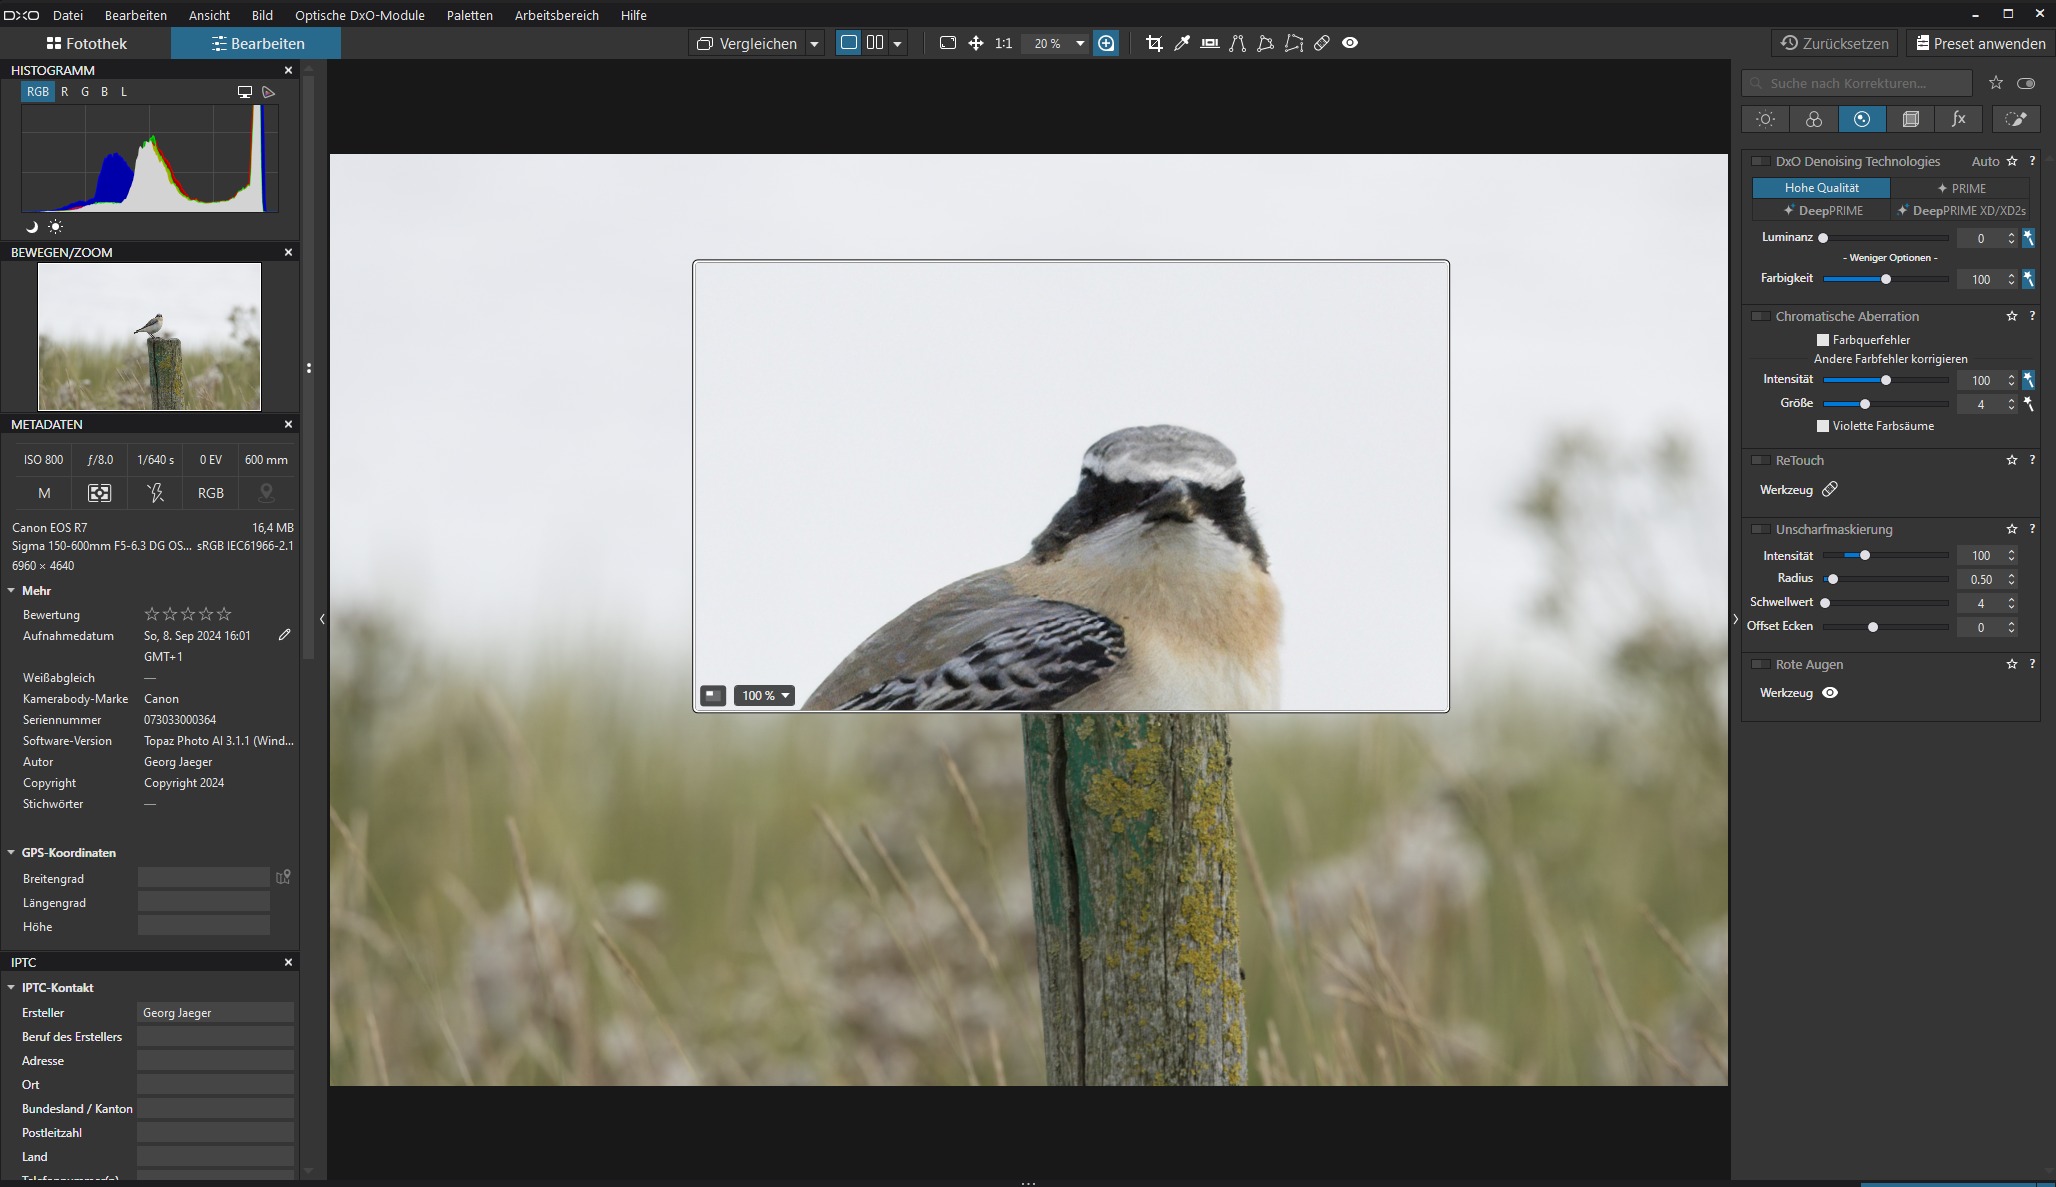The width and height of the screenshot is (2056, 1187).
Task: Open the local adjustments brush tab
Action: tap(2016, 119)
